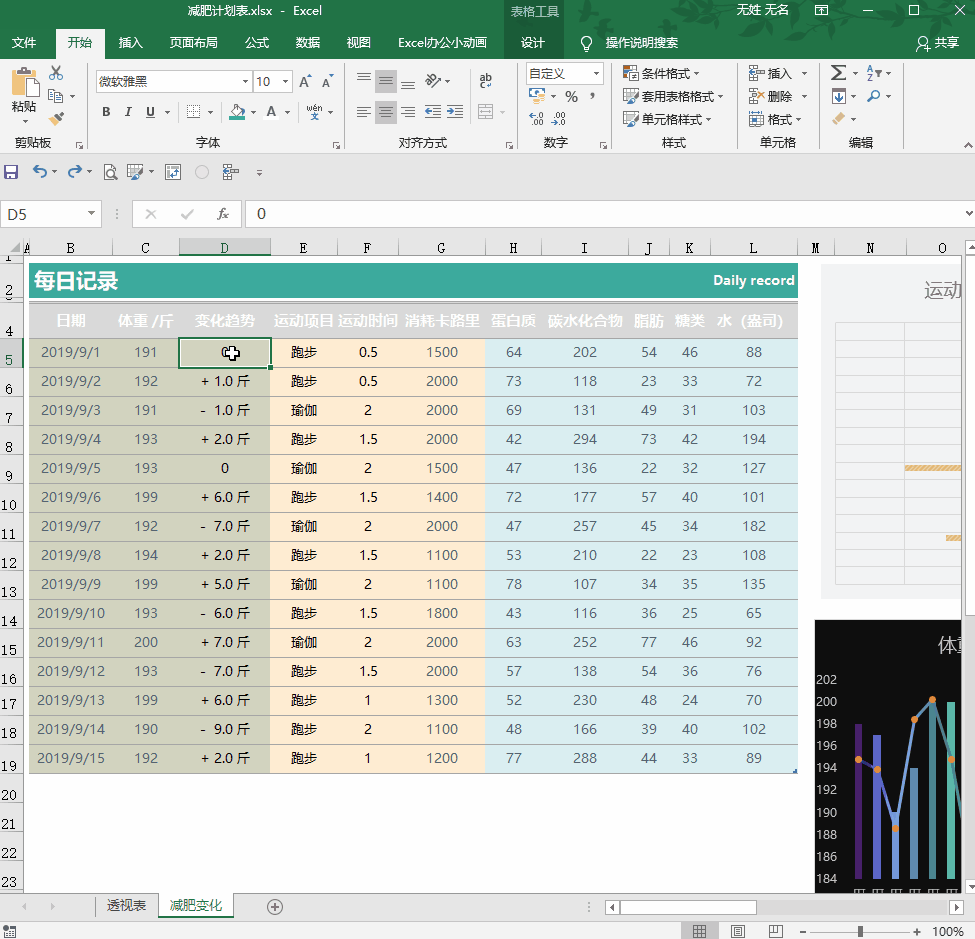
Task: Open the Name Box dropdown arrow
Action: point(91,213)
